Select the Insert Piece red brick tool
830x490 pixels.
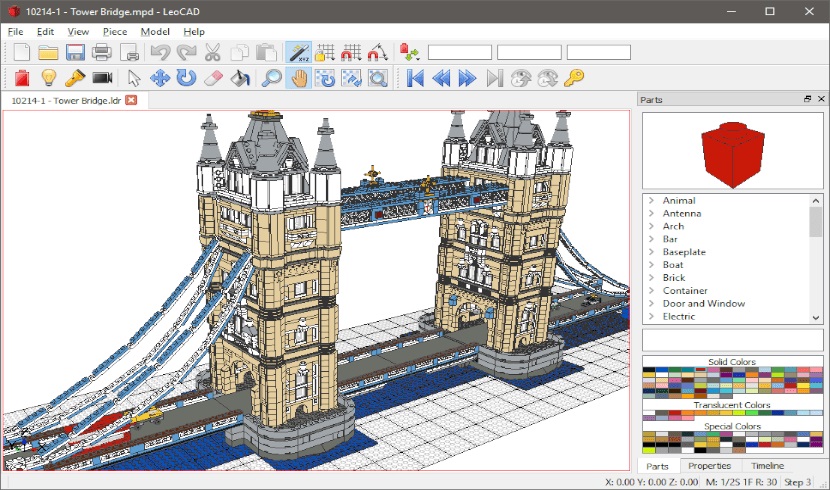(22, 78)
